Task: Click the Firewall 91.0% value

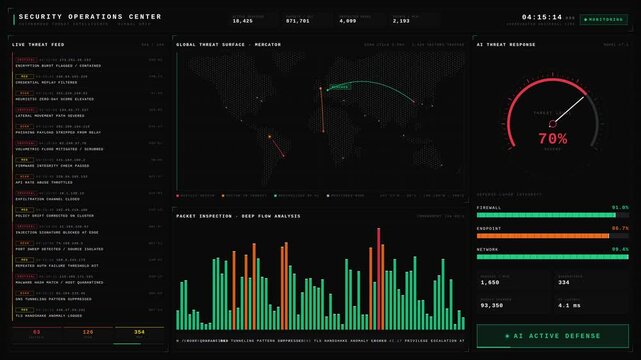Action: (620, 208)
